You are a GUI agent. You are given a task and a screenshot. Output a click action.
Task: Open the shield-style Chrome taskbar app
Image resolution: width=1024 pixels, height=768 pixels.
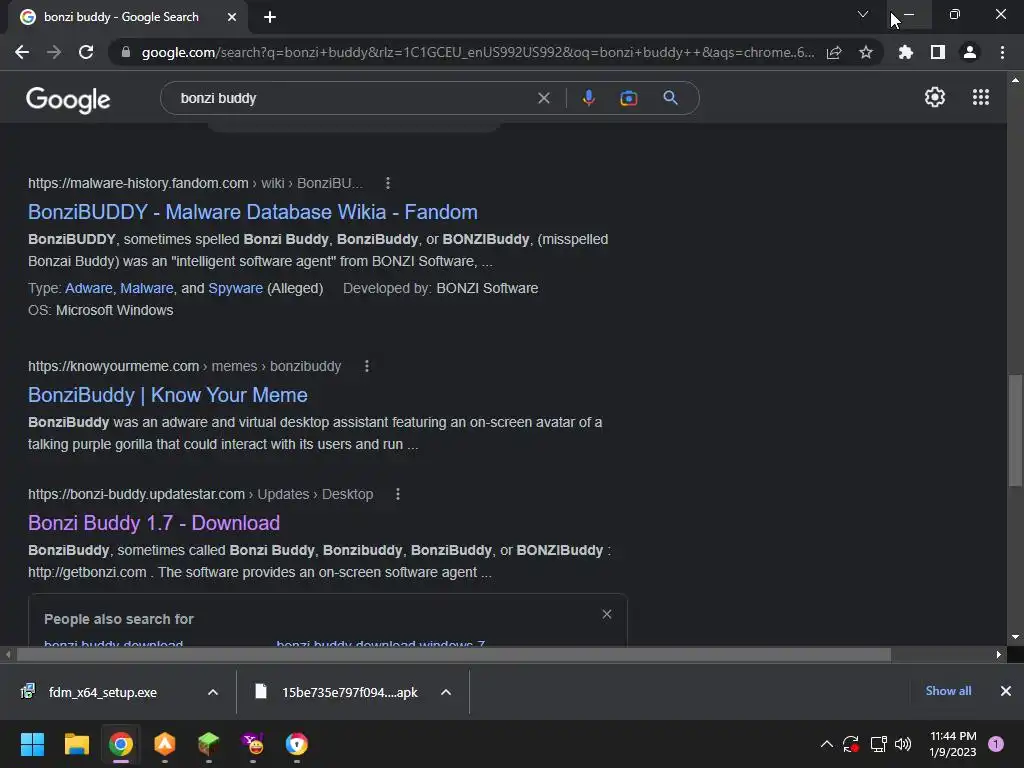click(296, 744)
